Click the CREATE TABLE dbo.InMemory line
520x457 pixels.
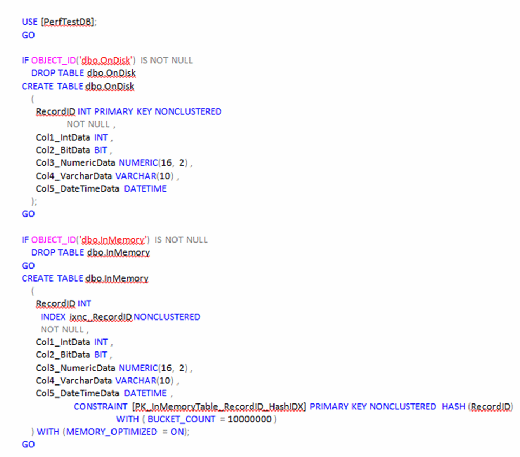pos(85,279)
